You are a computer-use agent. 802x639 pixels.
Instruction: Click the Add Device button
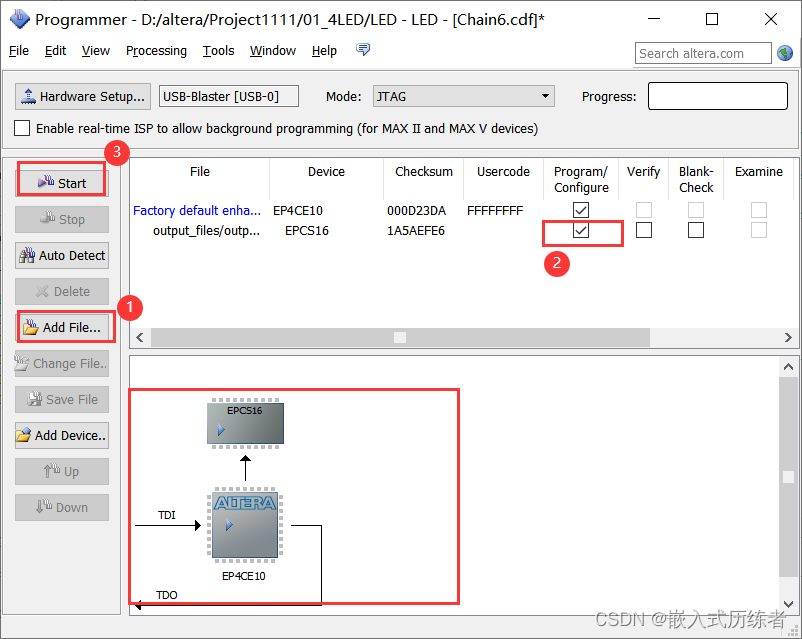click(61, 435)
